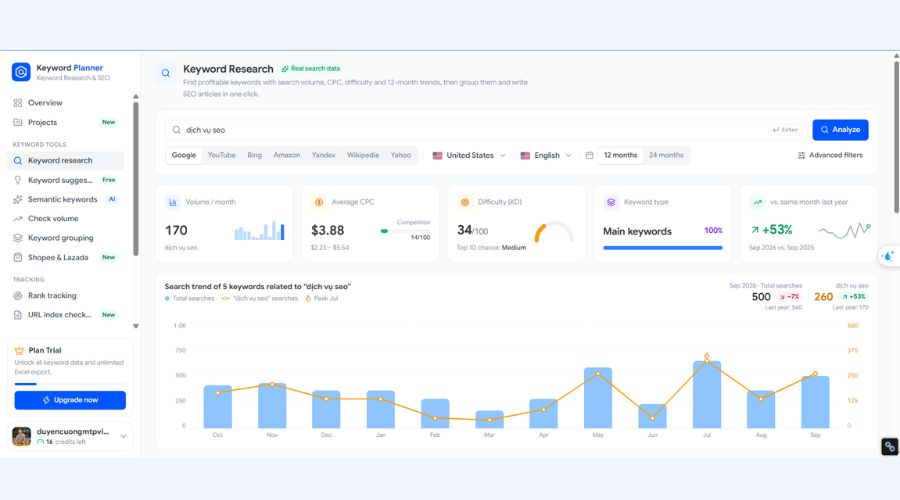The width and height of the screenshot is (900, 500).
Task: Click the Upgrade now button
Action: point(70,400)
